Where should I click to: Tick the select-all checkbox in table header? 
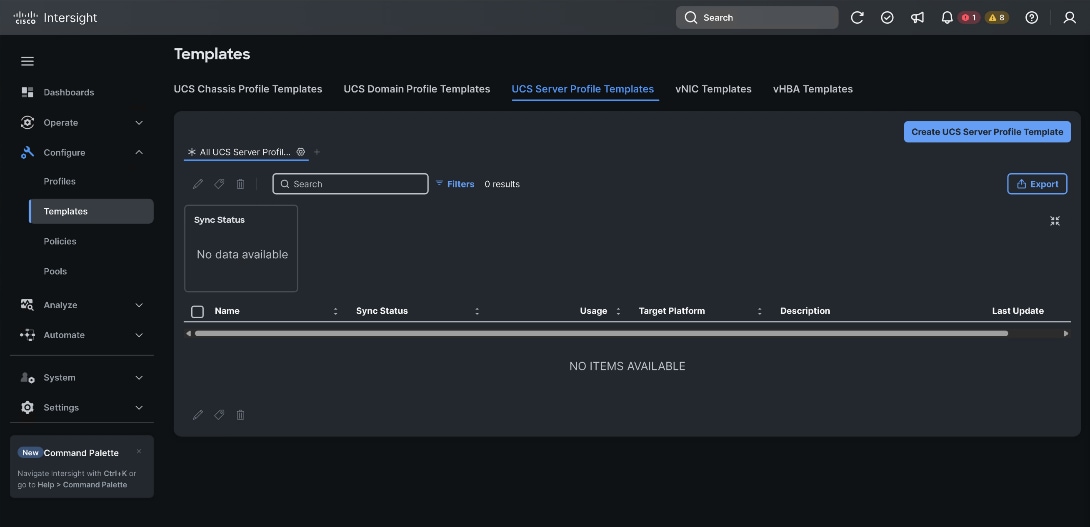pos(197,311)
